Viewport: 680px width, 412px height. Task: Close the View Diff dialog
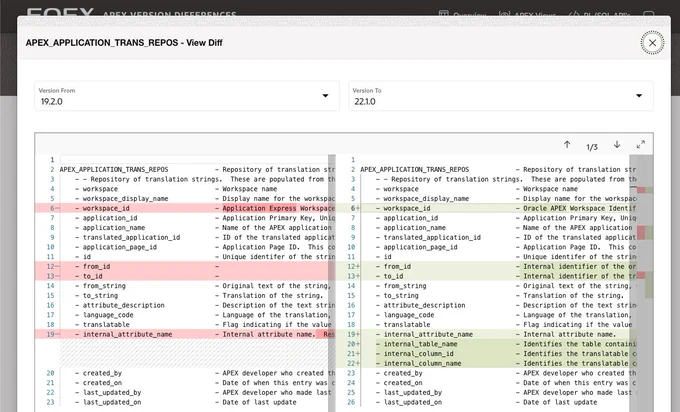652,43
